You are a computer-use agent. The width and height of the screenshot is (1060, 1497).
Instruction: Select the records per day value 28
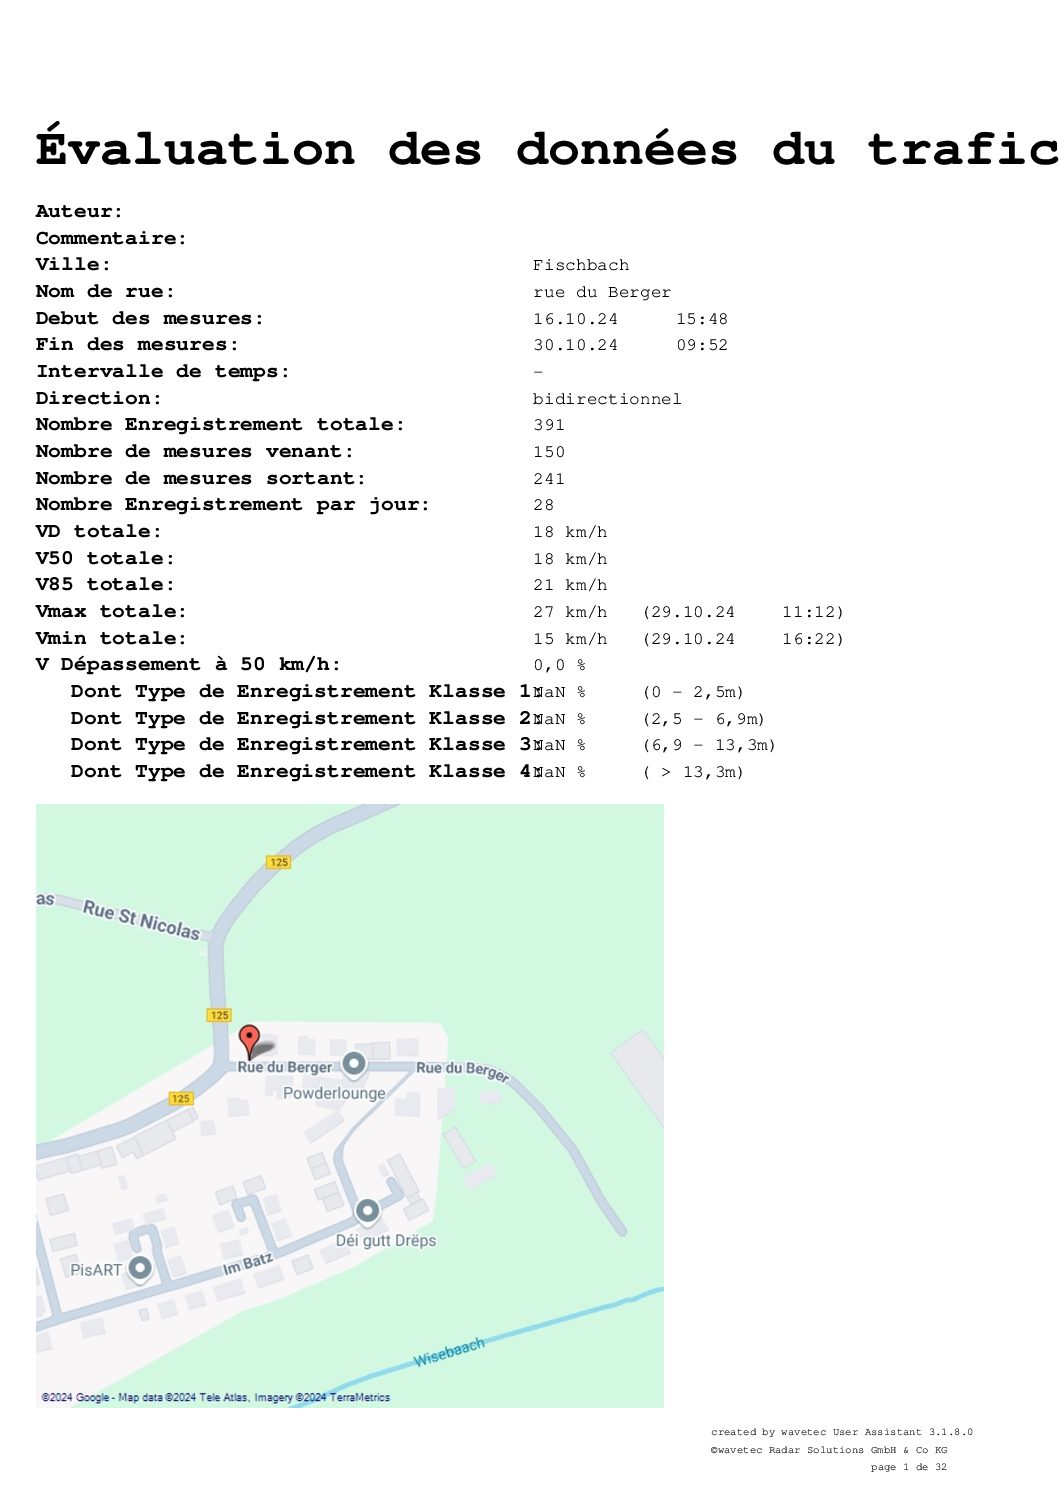pos(544,505)
